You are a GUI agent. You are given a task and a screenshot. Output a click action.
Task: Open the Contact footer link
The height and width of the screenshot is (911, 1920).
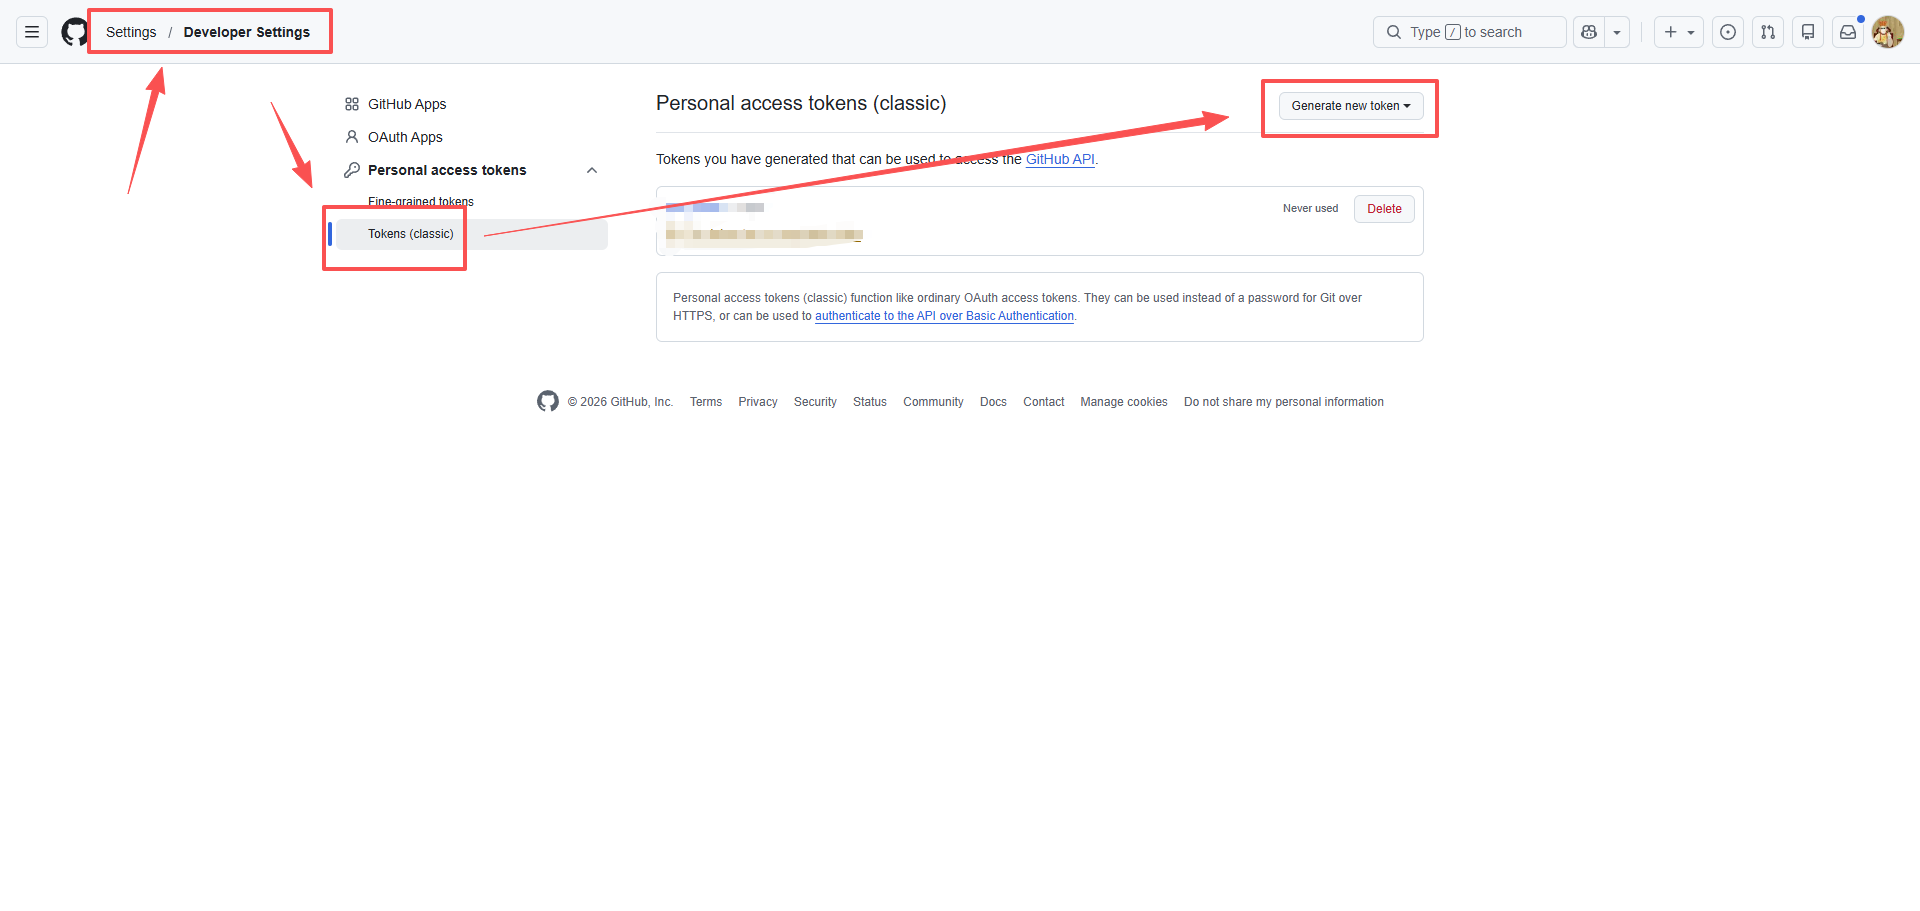coord(1044,402)
